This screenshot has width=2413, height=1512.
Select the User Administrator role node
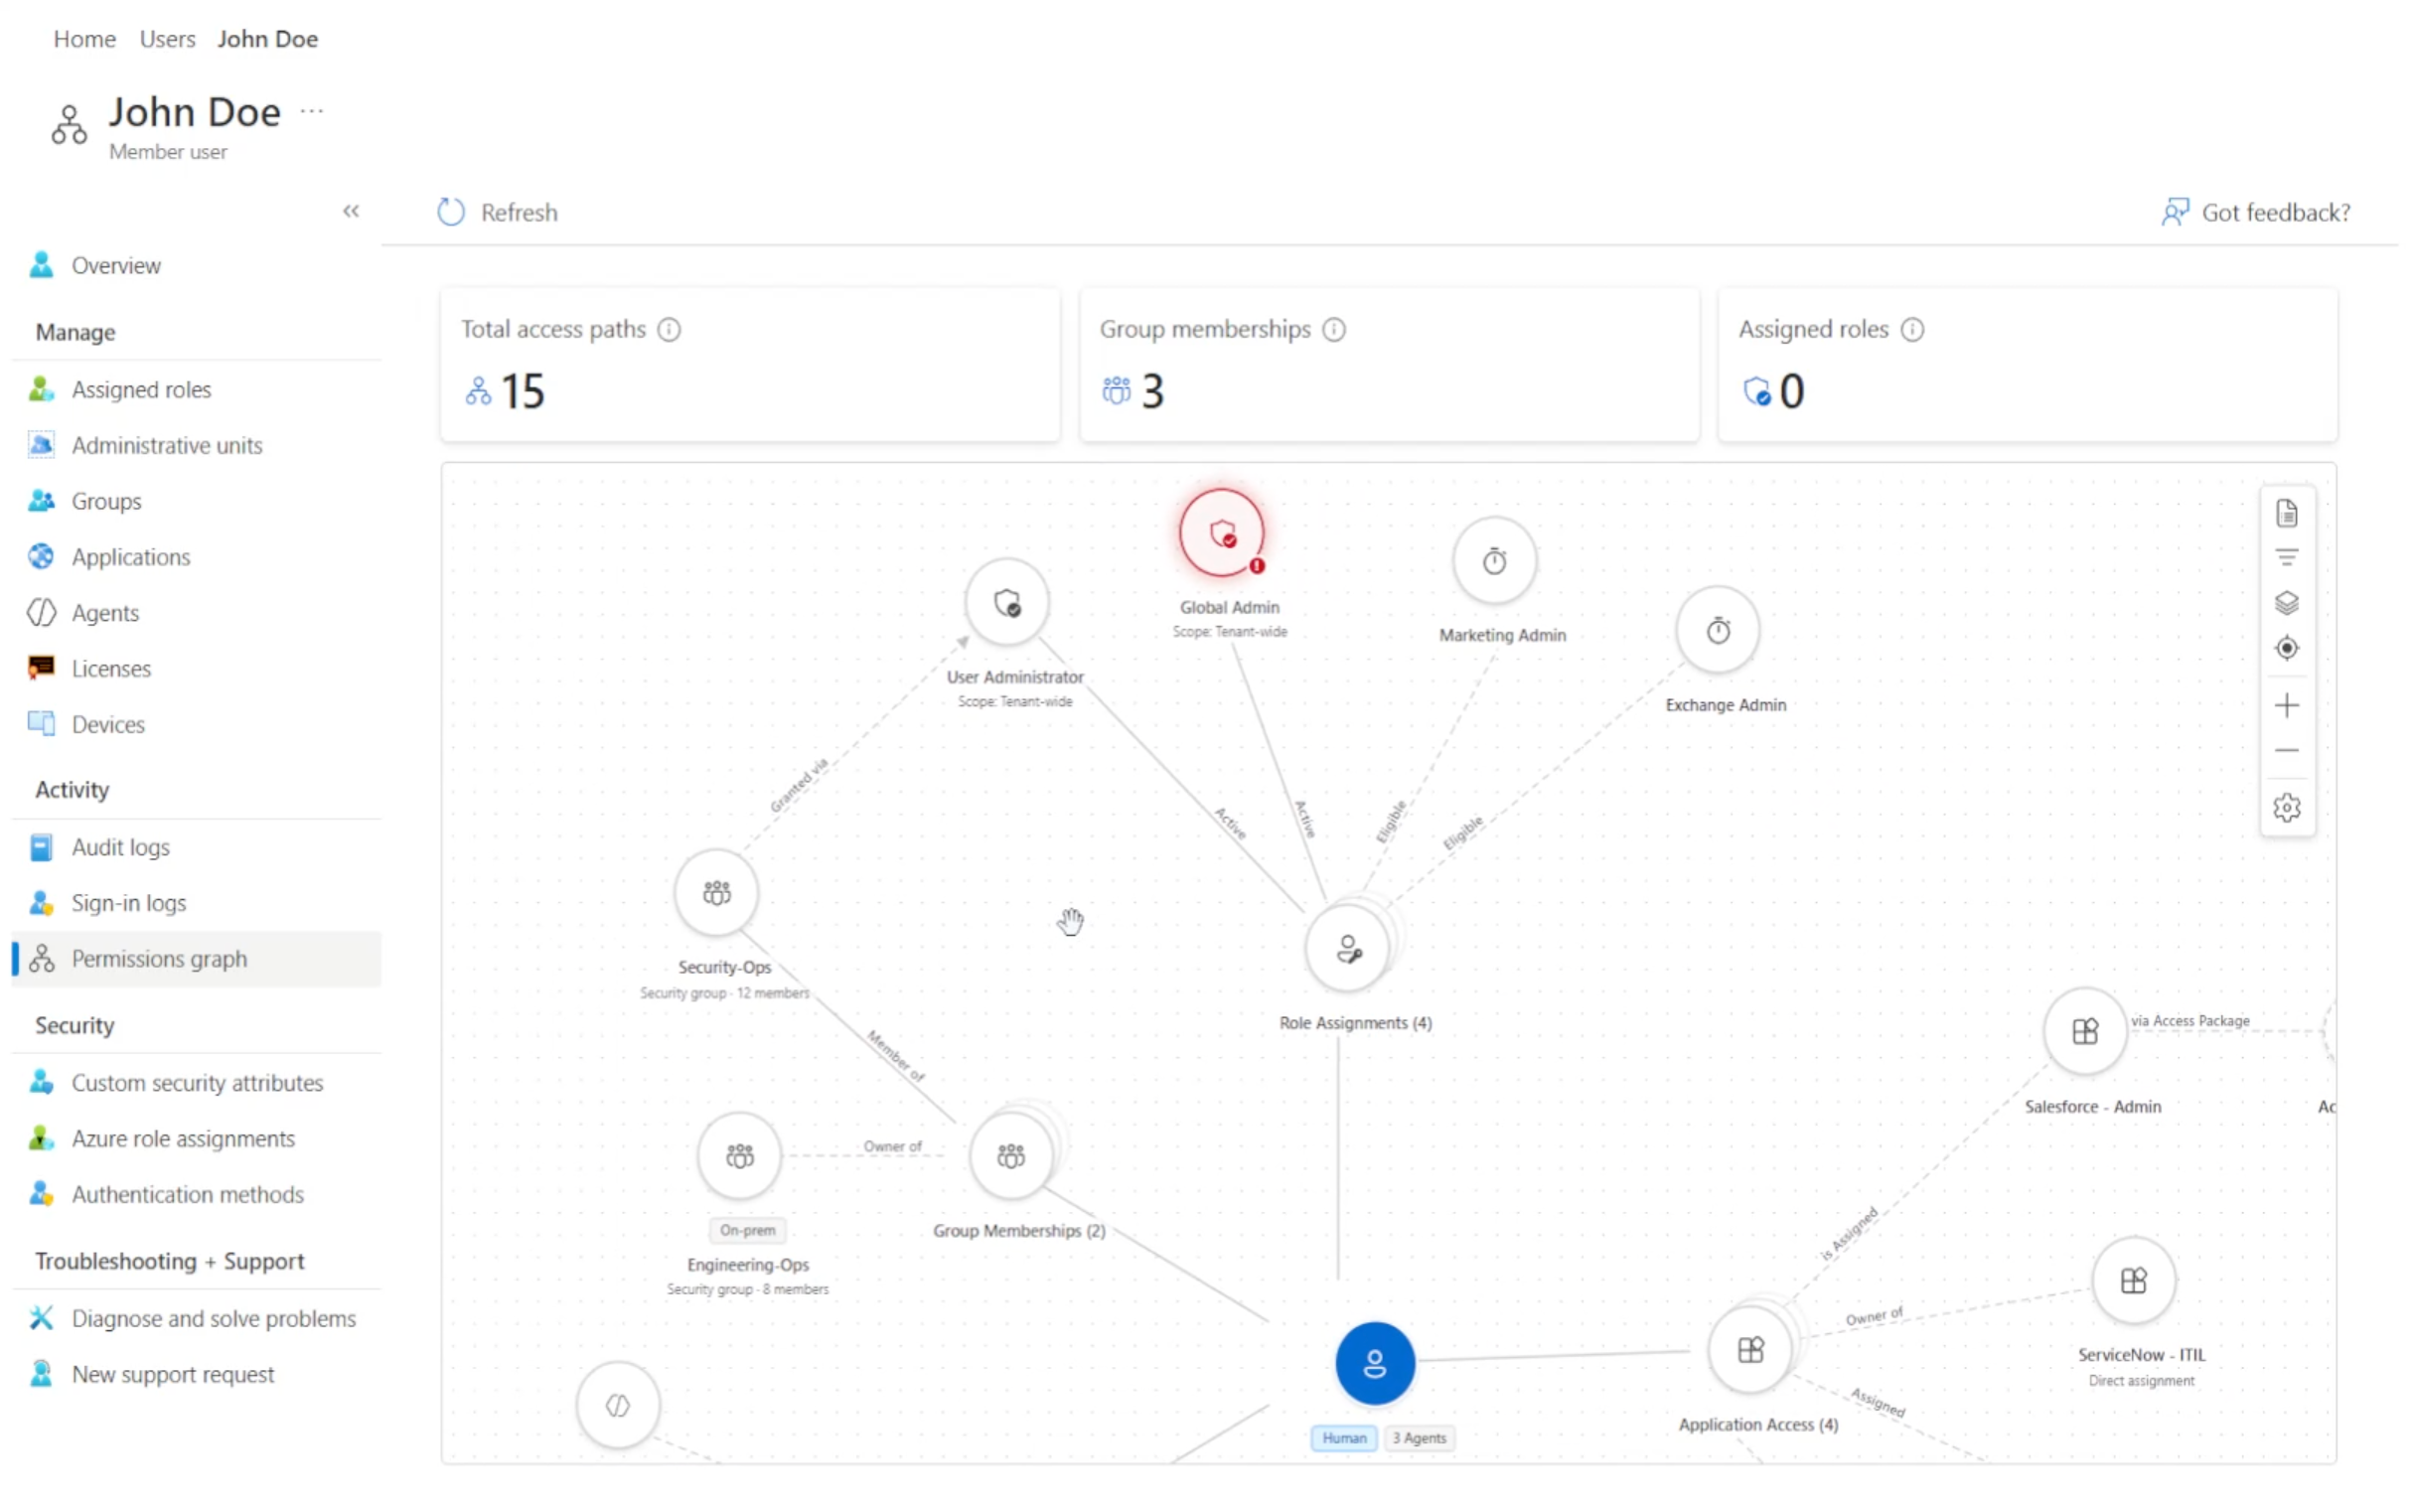click(x=1006, y=602)
